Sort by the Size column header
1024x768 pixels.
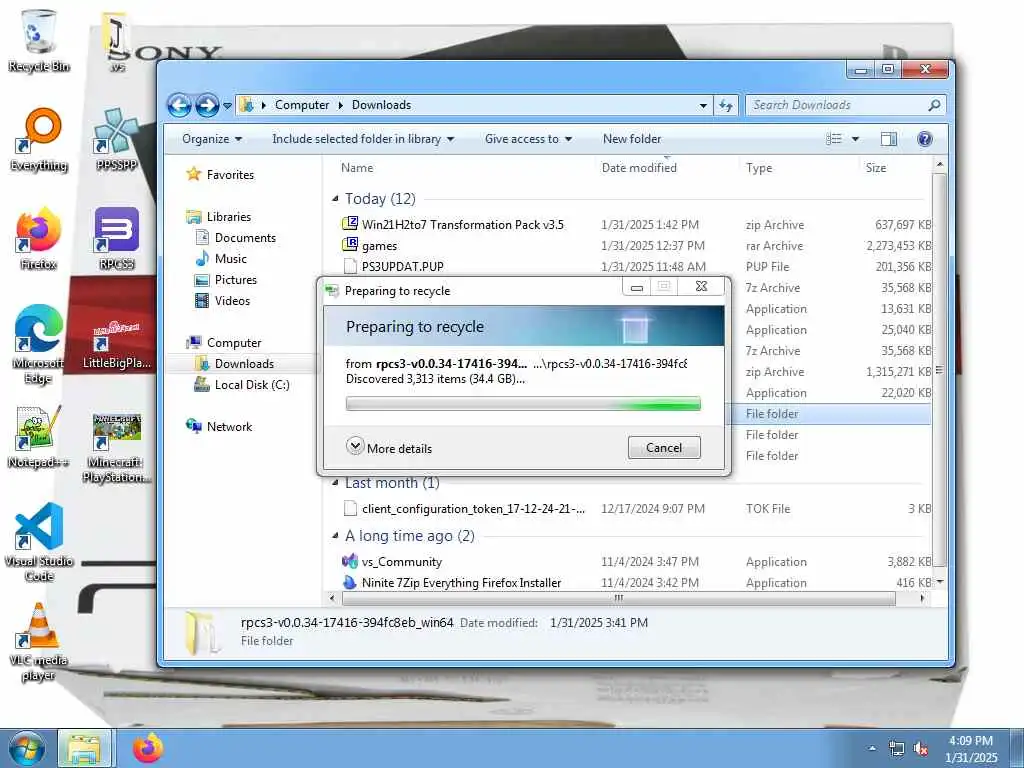876,168
